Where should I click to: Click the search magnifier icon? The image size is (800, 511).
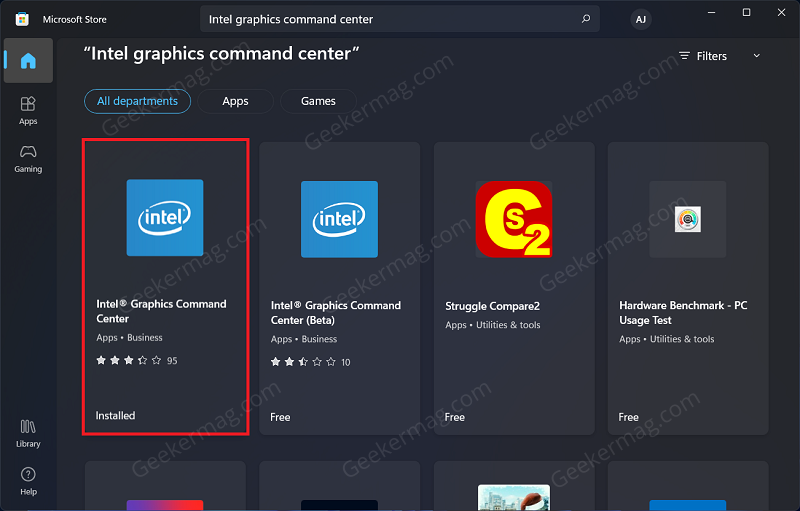[586, 19]
